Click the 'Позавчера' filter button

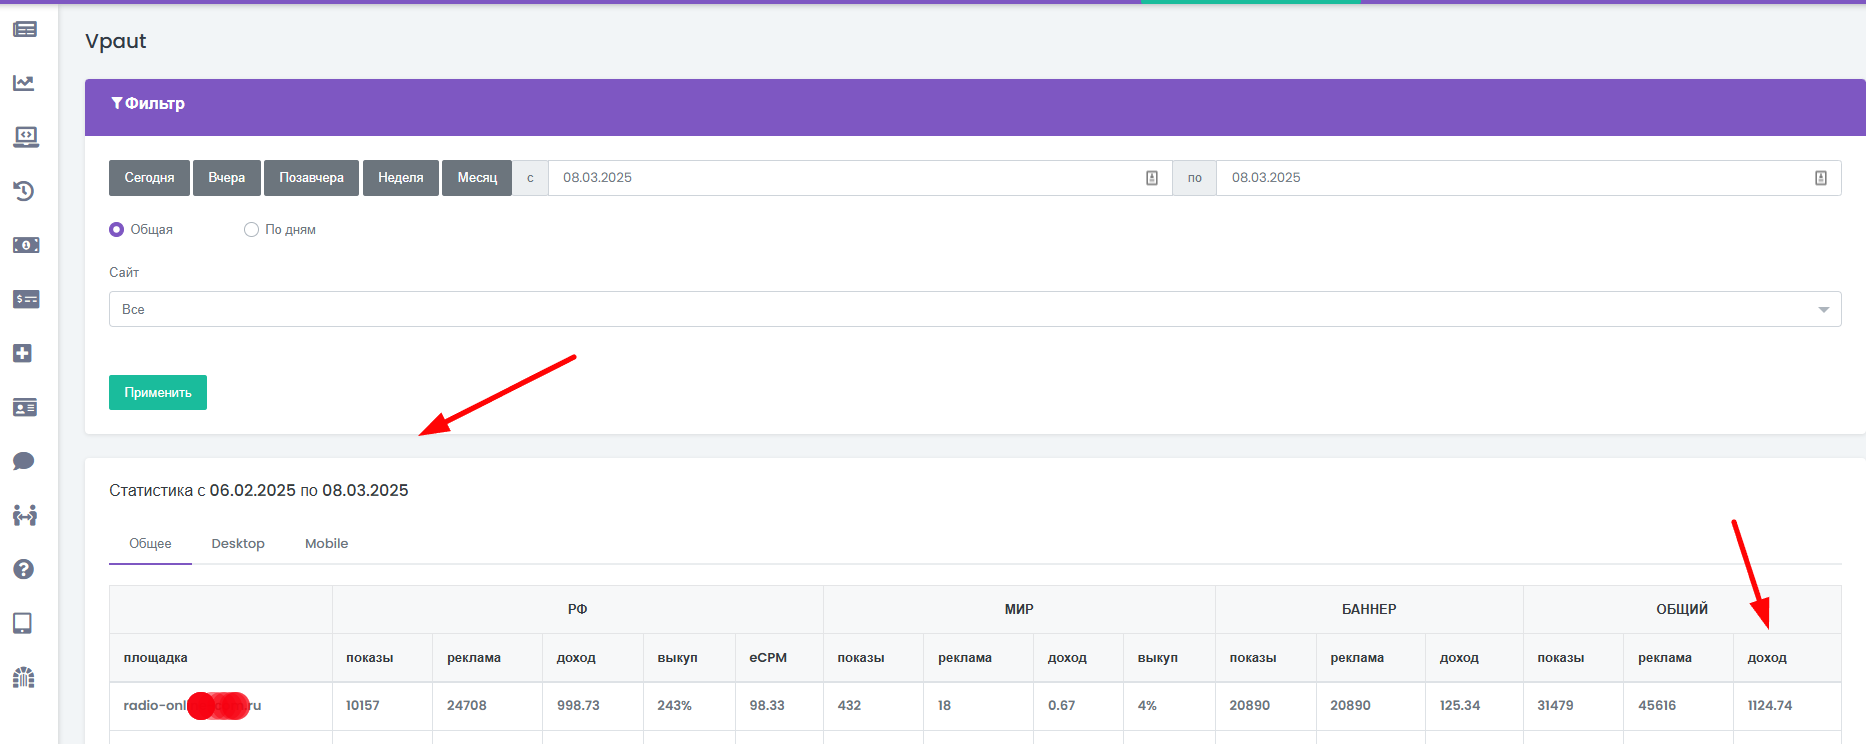[x=311, y=178]
